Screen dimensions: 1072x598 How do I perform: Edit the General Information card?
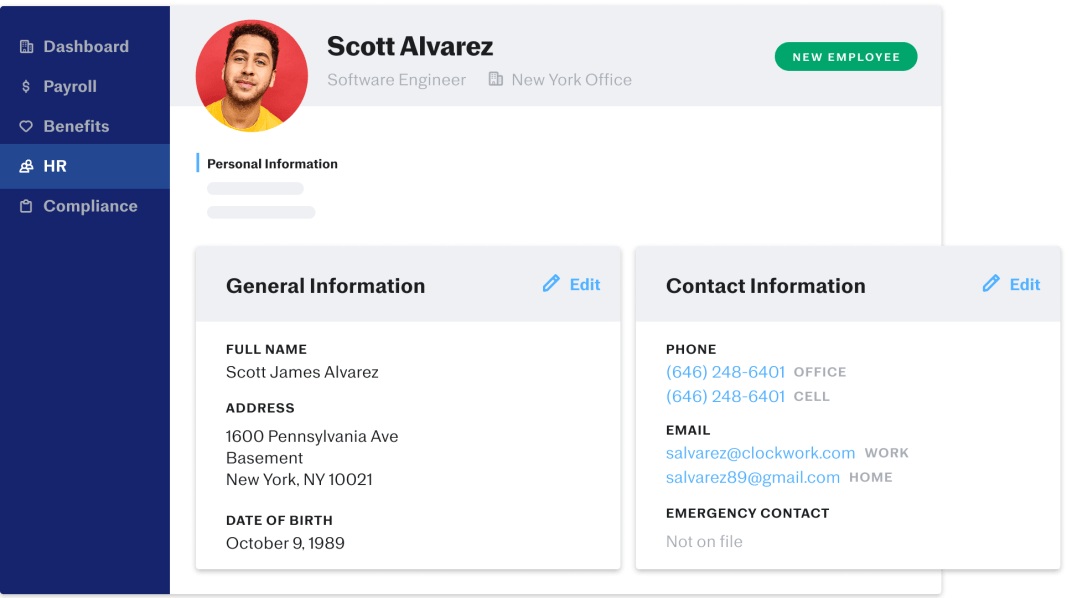[x=584, y=285]
